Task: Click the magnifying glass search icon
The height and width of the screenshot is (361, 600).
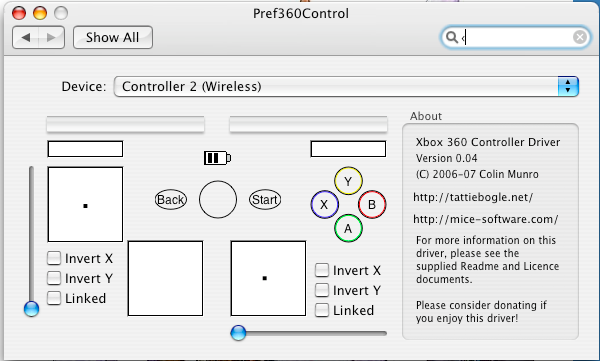Action: click(452, 37)
